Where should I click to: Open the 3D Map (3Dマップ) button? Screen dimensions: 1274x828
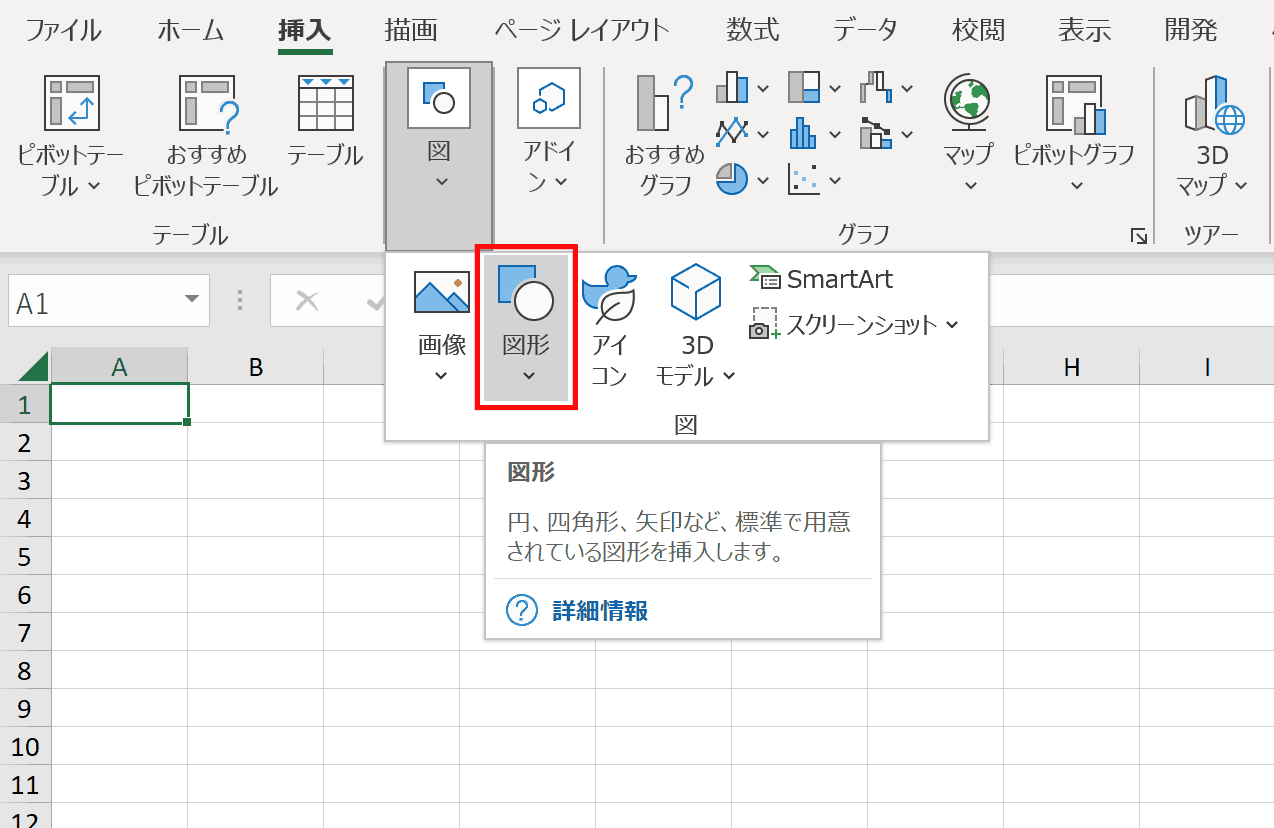pyautogui.click(x=1213, y=134)
